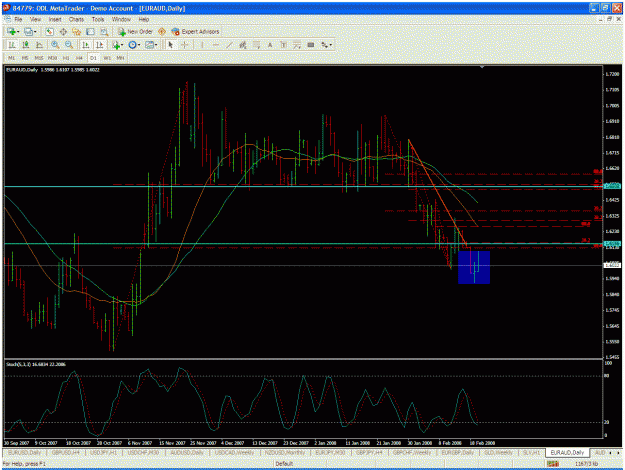
Task: Switch to the USDCAD,Weekly chart tab
Action: (x=234, y=453)
